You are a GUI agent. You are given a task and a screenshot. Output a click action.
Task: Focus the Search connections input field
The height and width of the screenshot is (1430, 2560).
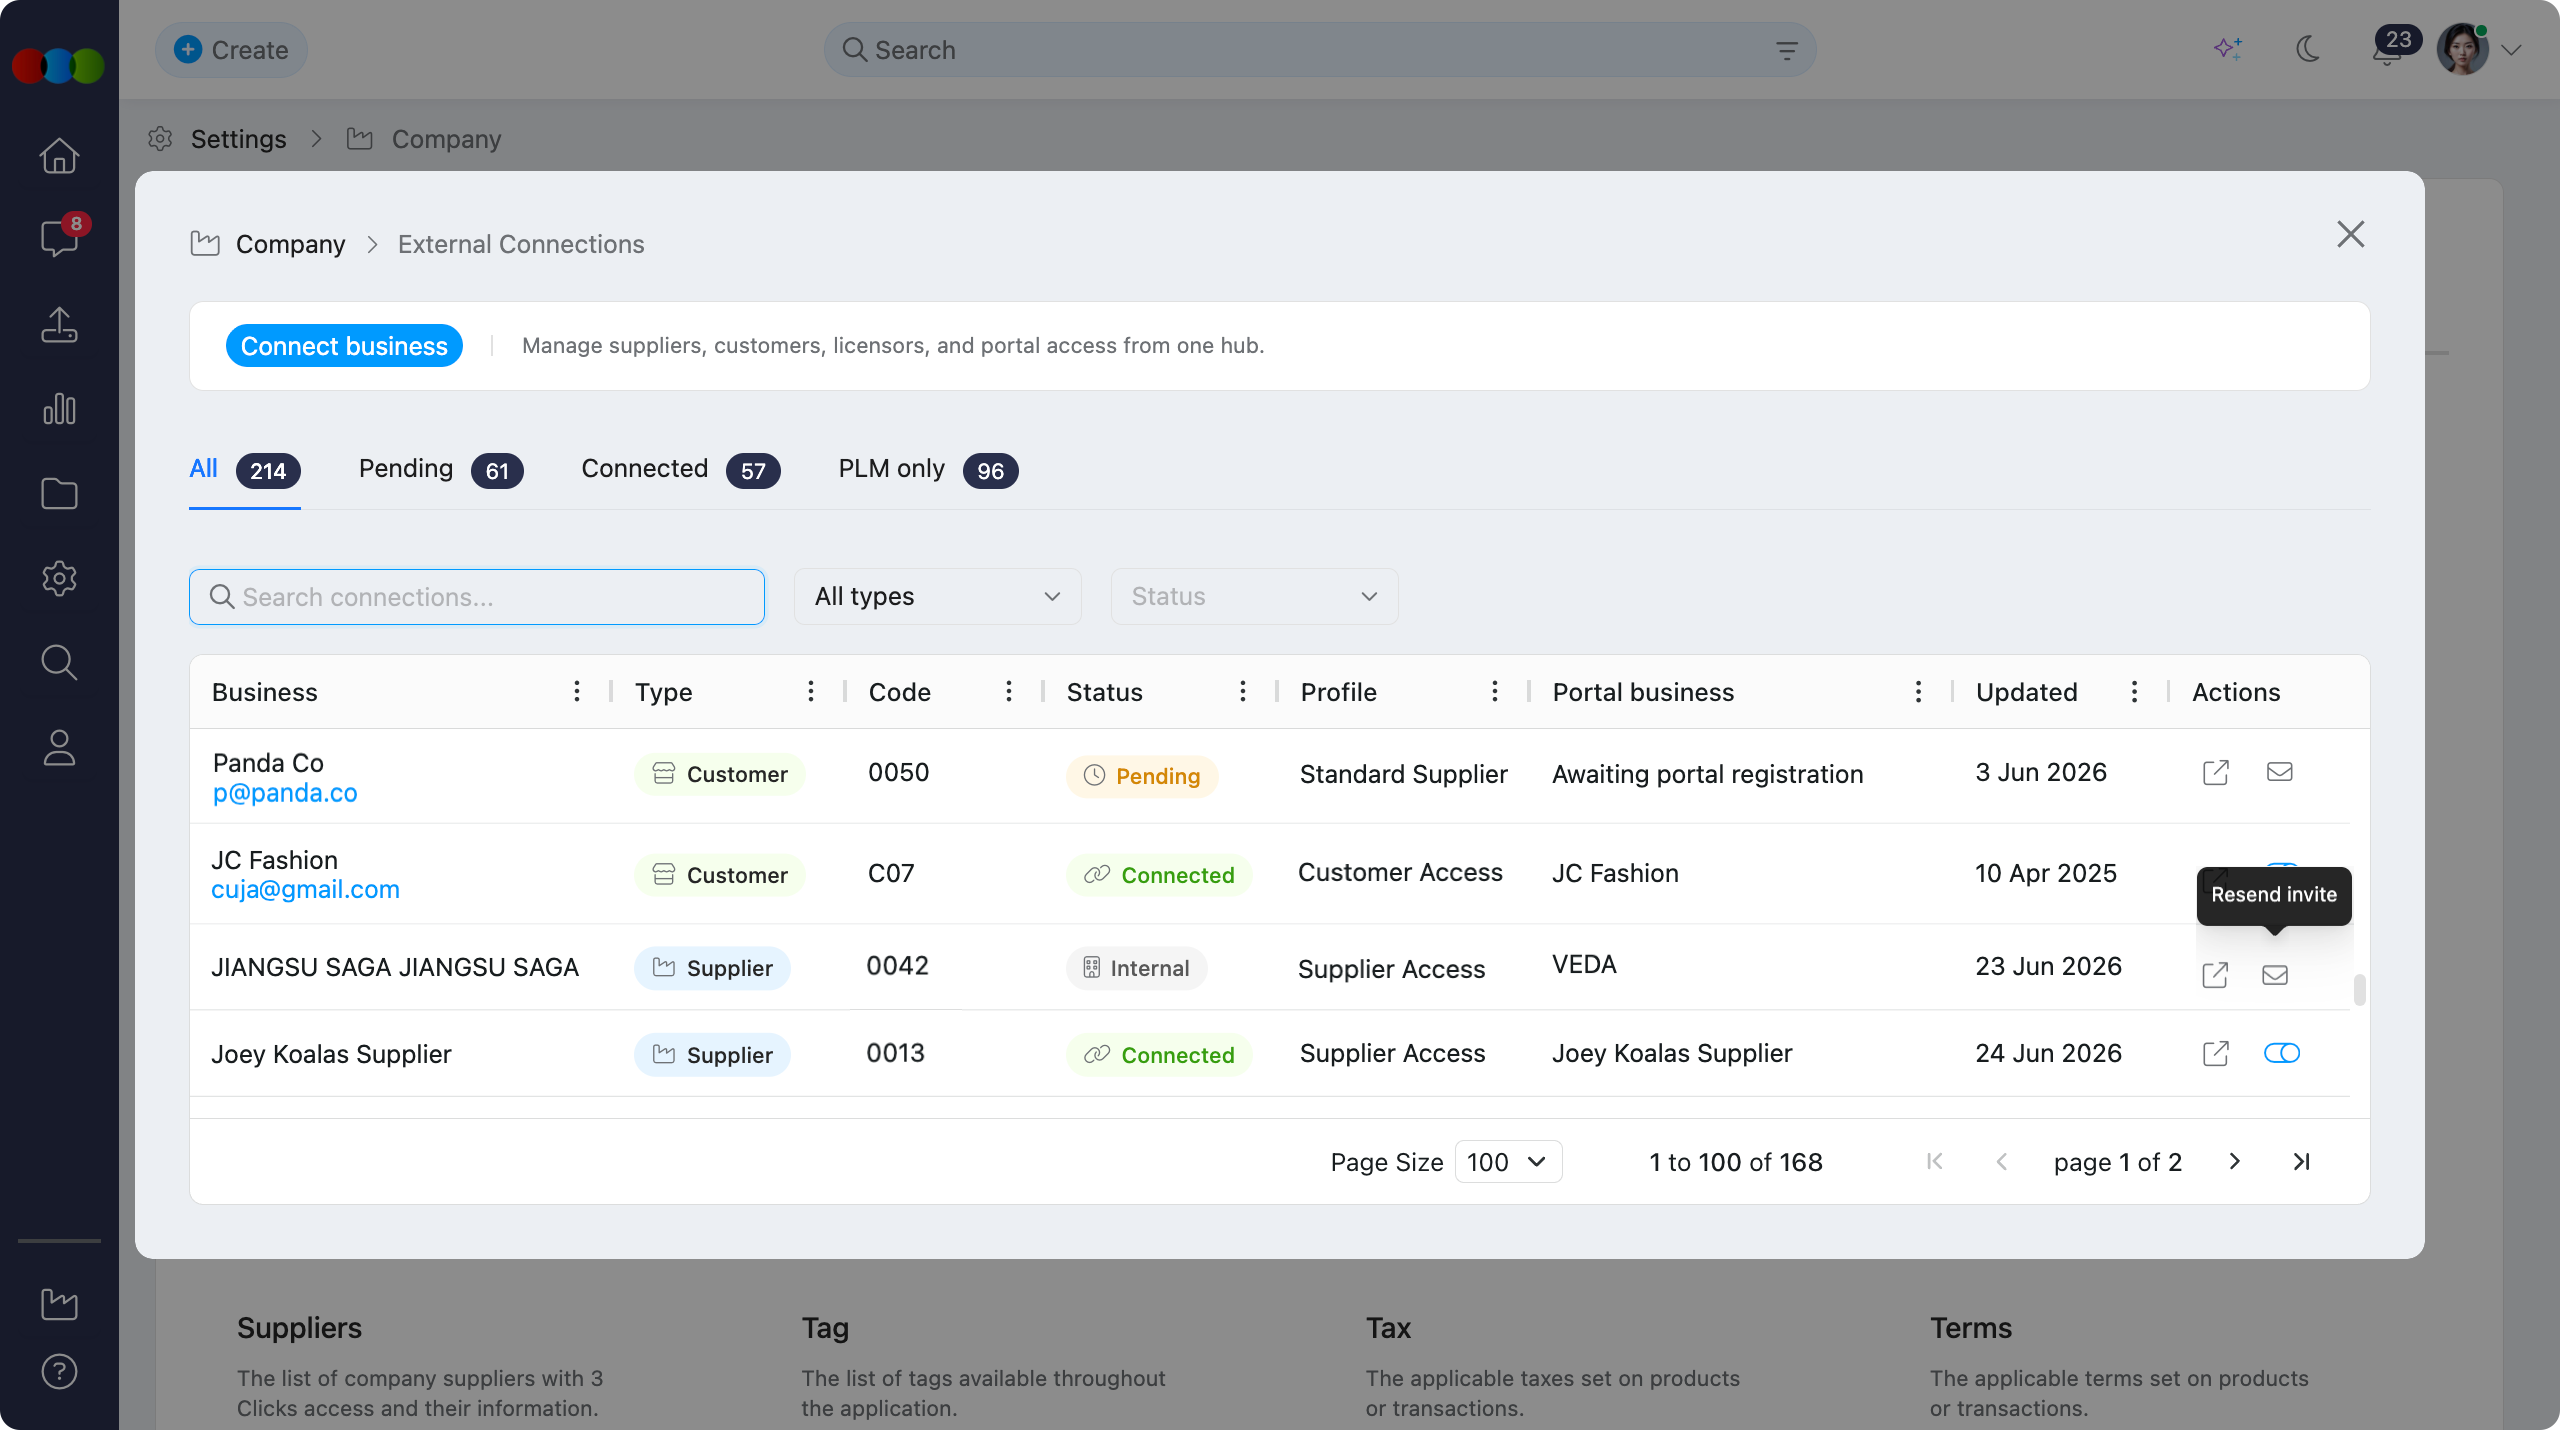click(477, 597)
